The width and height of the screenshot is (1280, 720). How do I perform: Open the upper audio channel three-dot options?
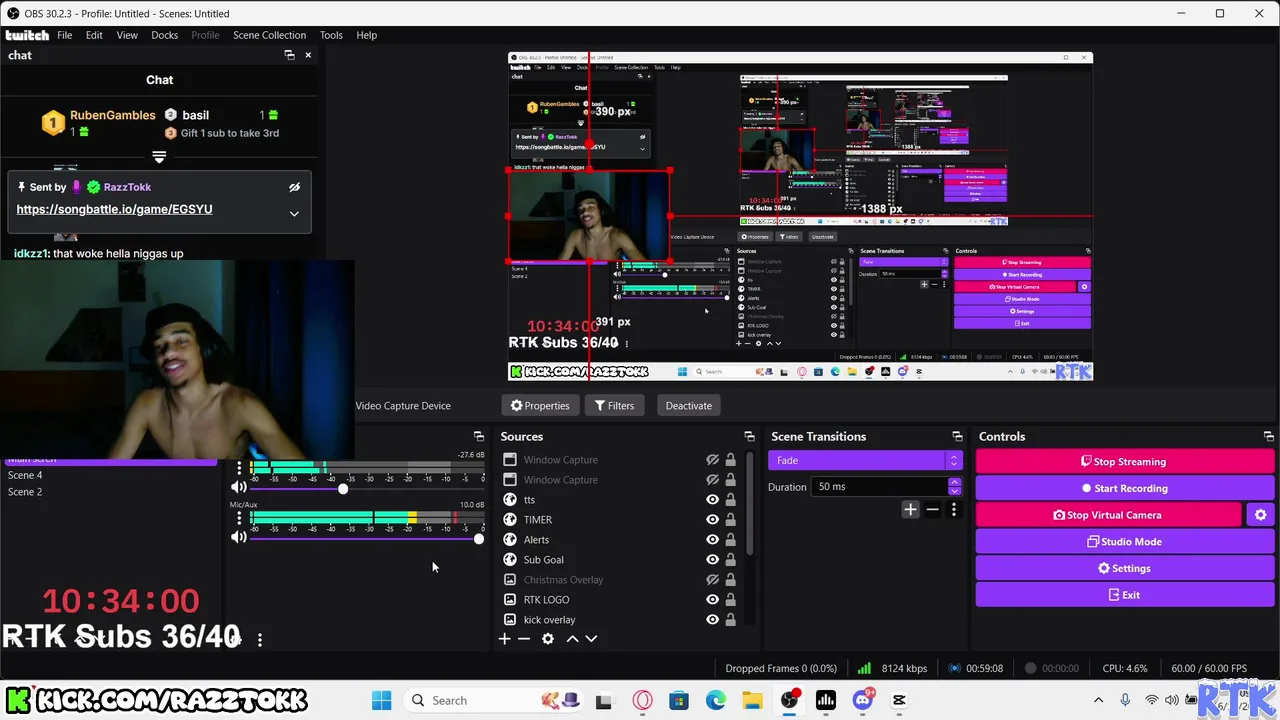point(239,468)
